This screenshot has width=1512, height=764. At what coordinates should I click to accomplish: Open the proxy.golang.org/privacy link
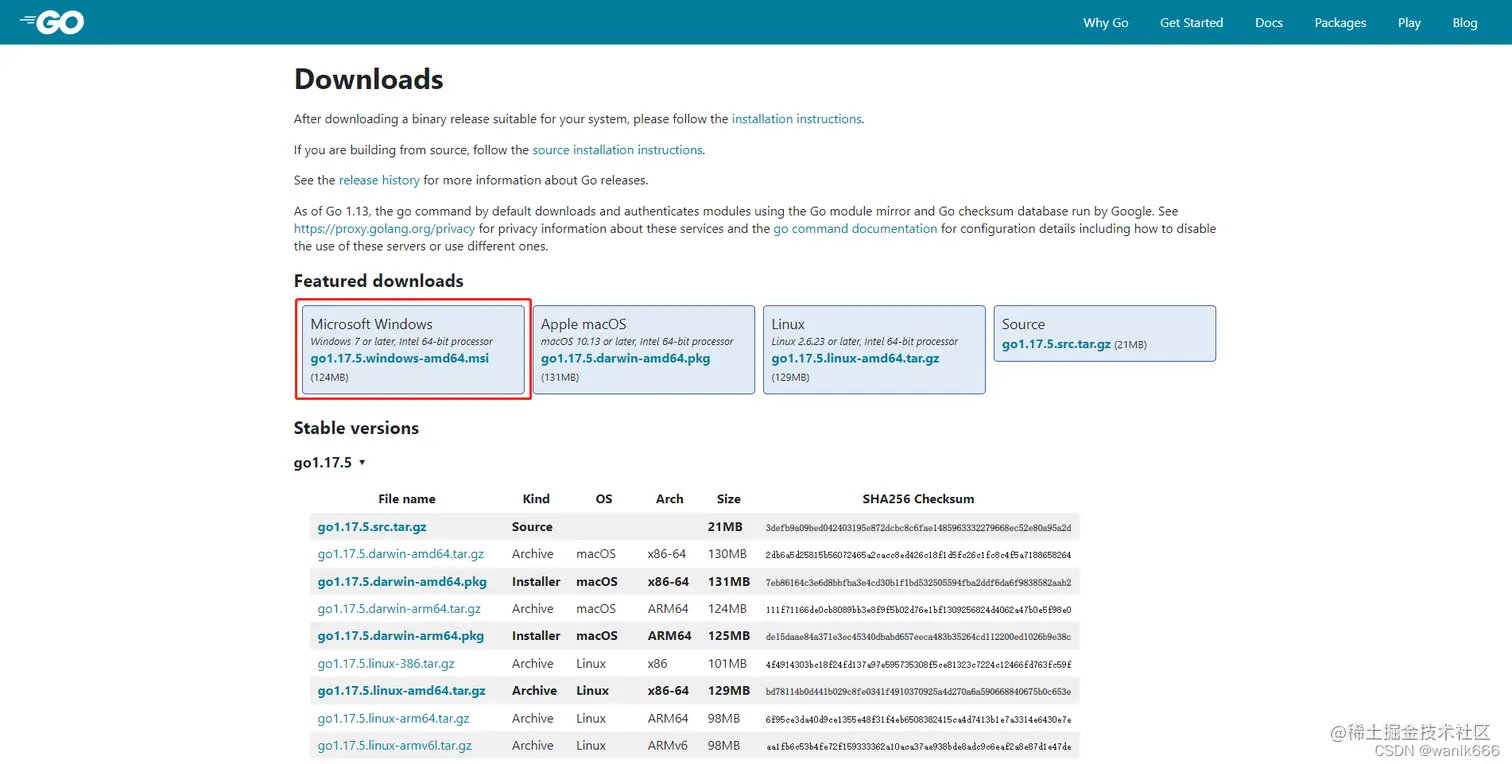pyautogui.click(x=384, y=229)
